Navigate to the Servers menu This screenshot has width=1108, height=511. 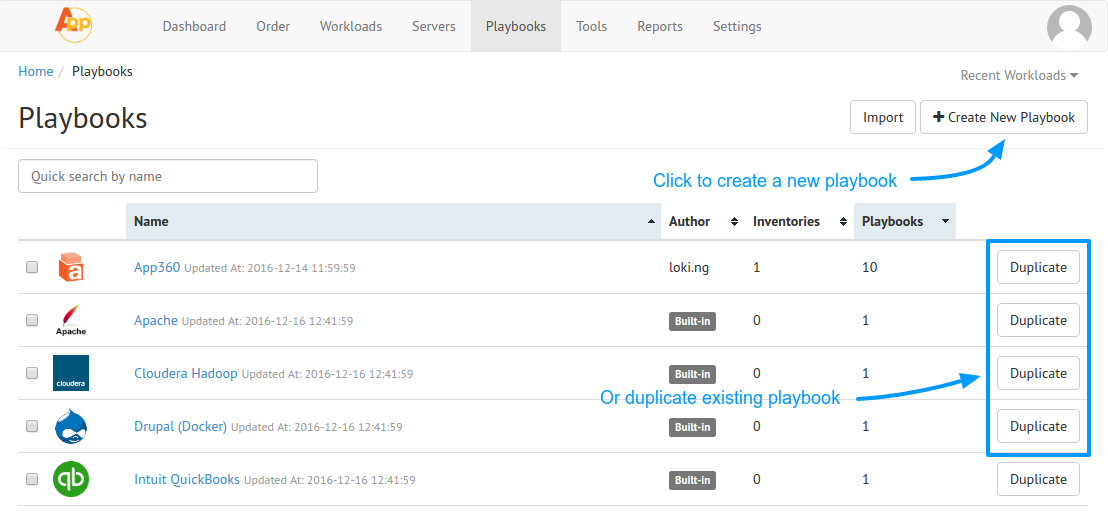pos(434,26)
